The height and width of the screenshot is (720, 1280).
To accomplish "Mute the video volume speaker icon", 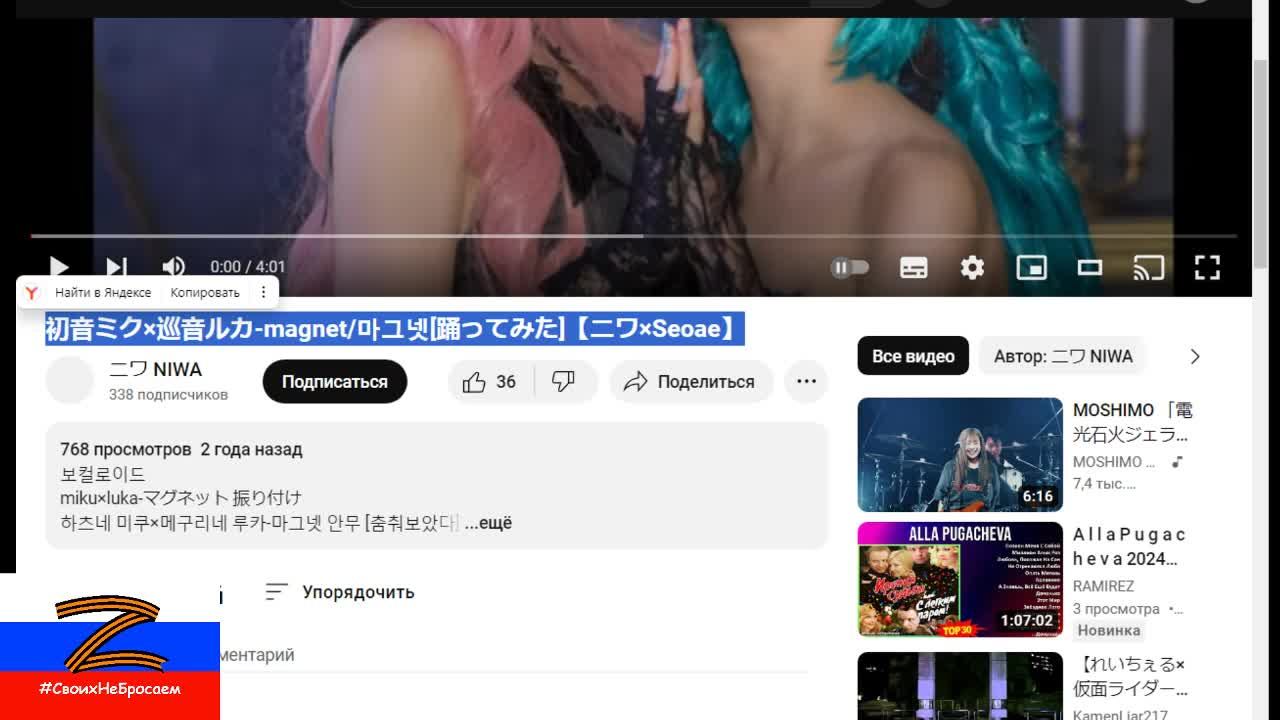I will tap(173, 267).
